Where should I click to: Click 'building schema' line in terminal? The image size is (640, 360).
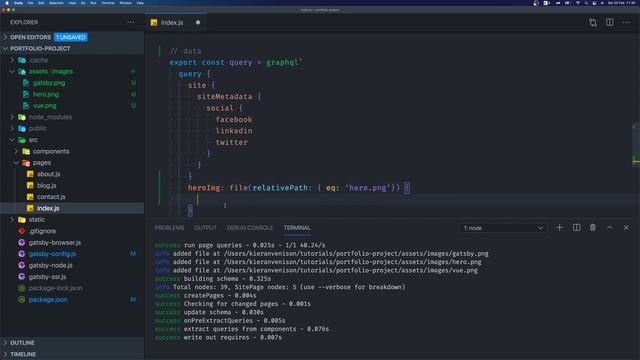213,279
